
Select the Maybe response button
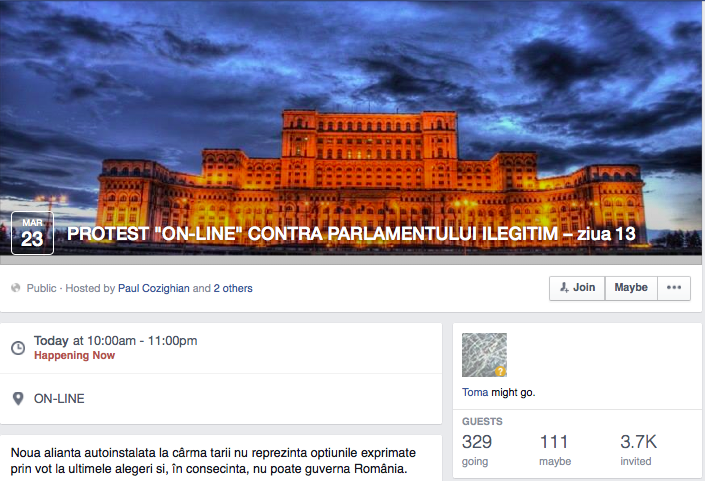(631, 288)
